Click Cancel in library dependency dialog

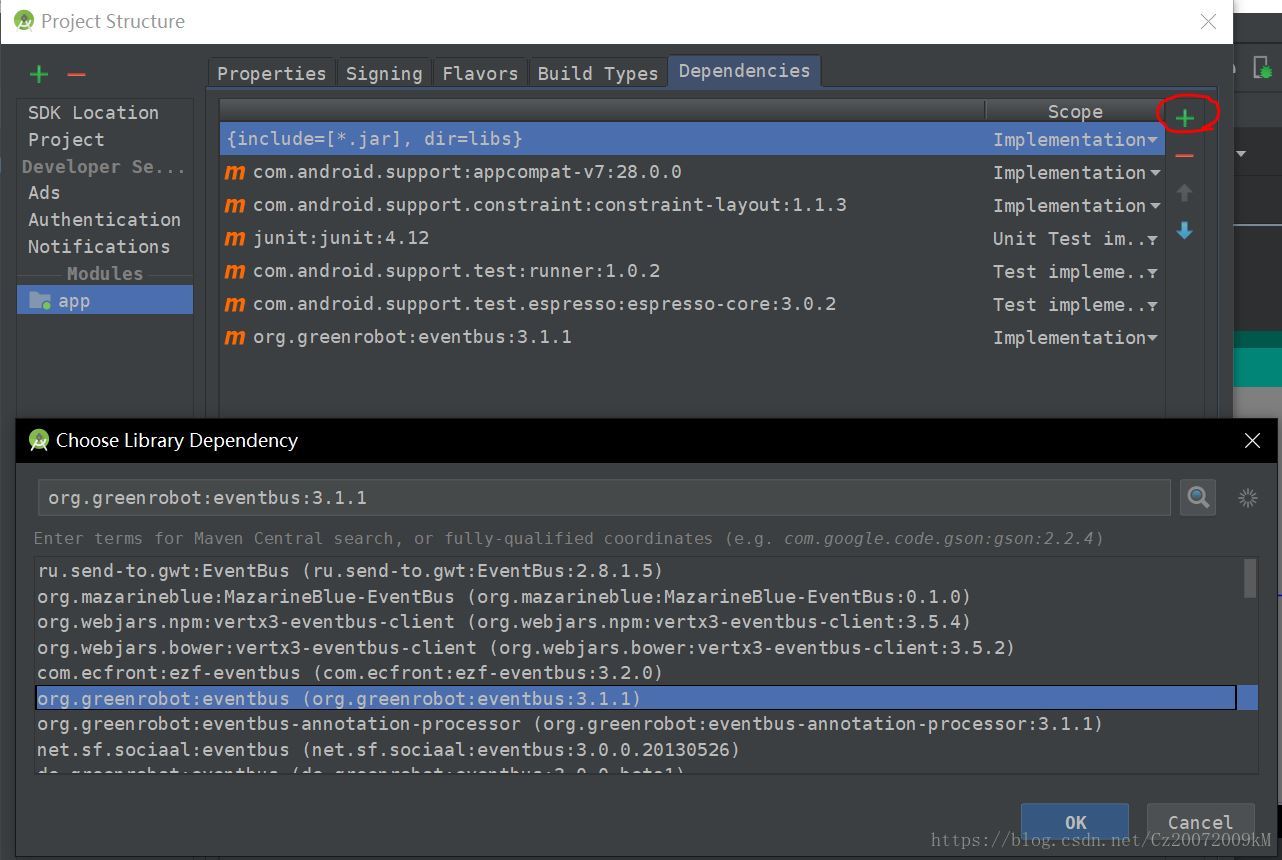[1200, 822]
